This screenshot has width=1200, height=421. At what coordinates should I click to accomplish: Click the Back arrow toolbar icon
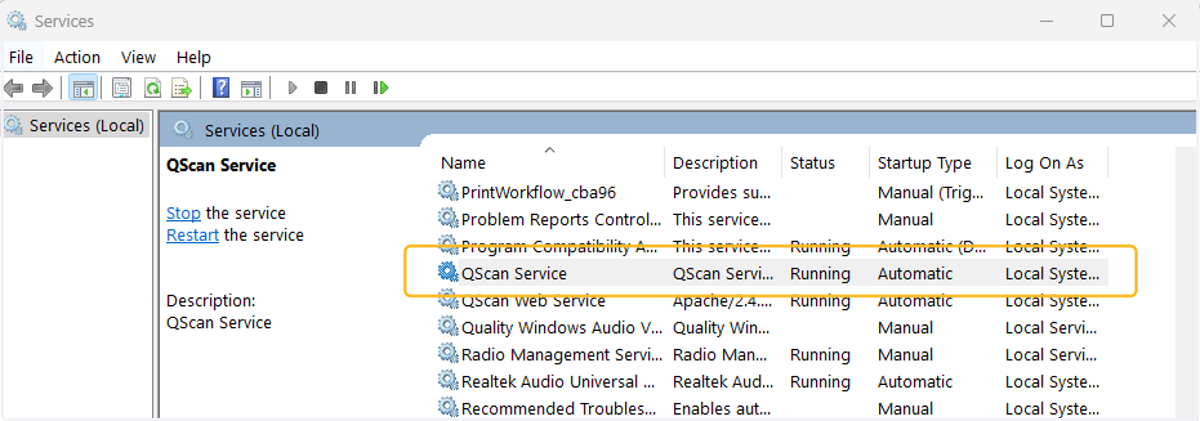pyautogui.click(x=14, y=88)
